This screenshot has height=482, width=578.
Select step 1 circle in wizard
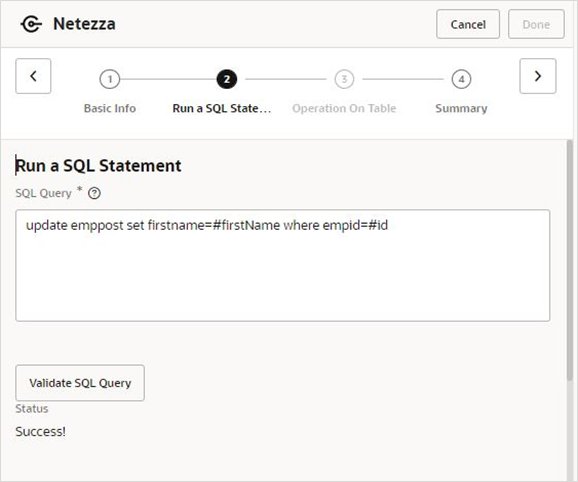(x=110, y=79)
